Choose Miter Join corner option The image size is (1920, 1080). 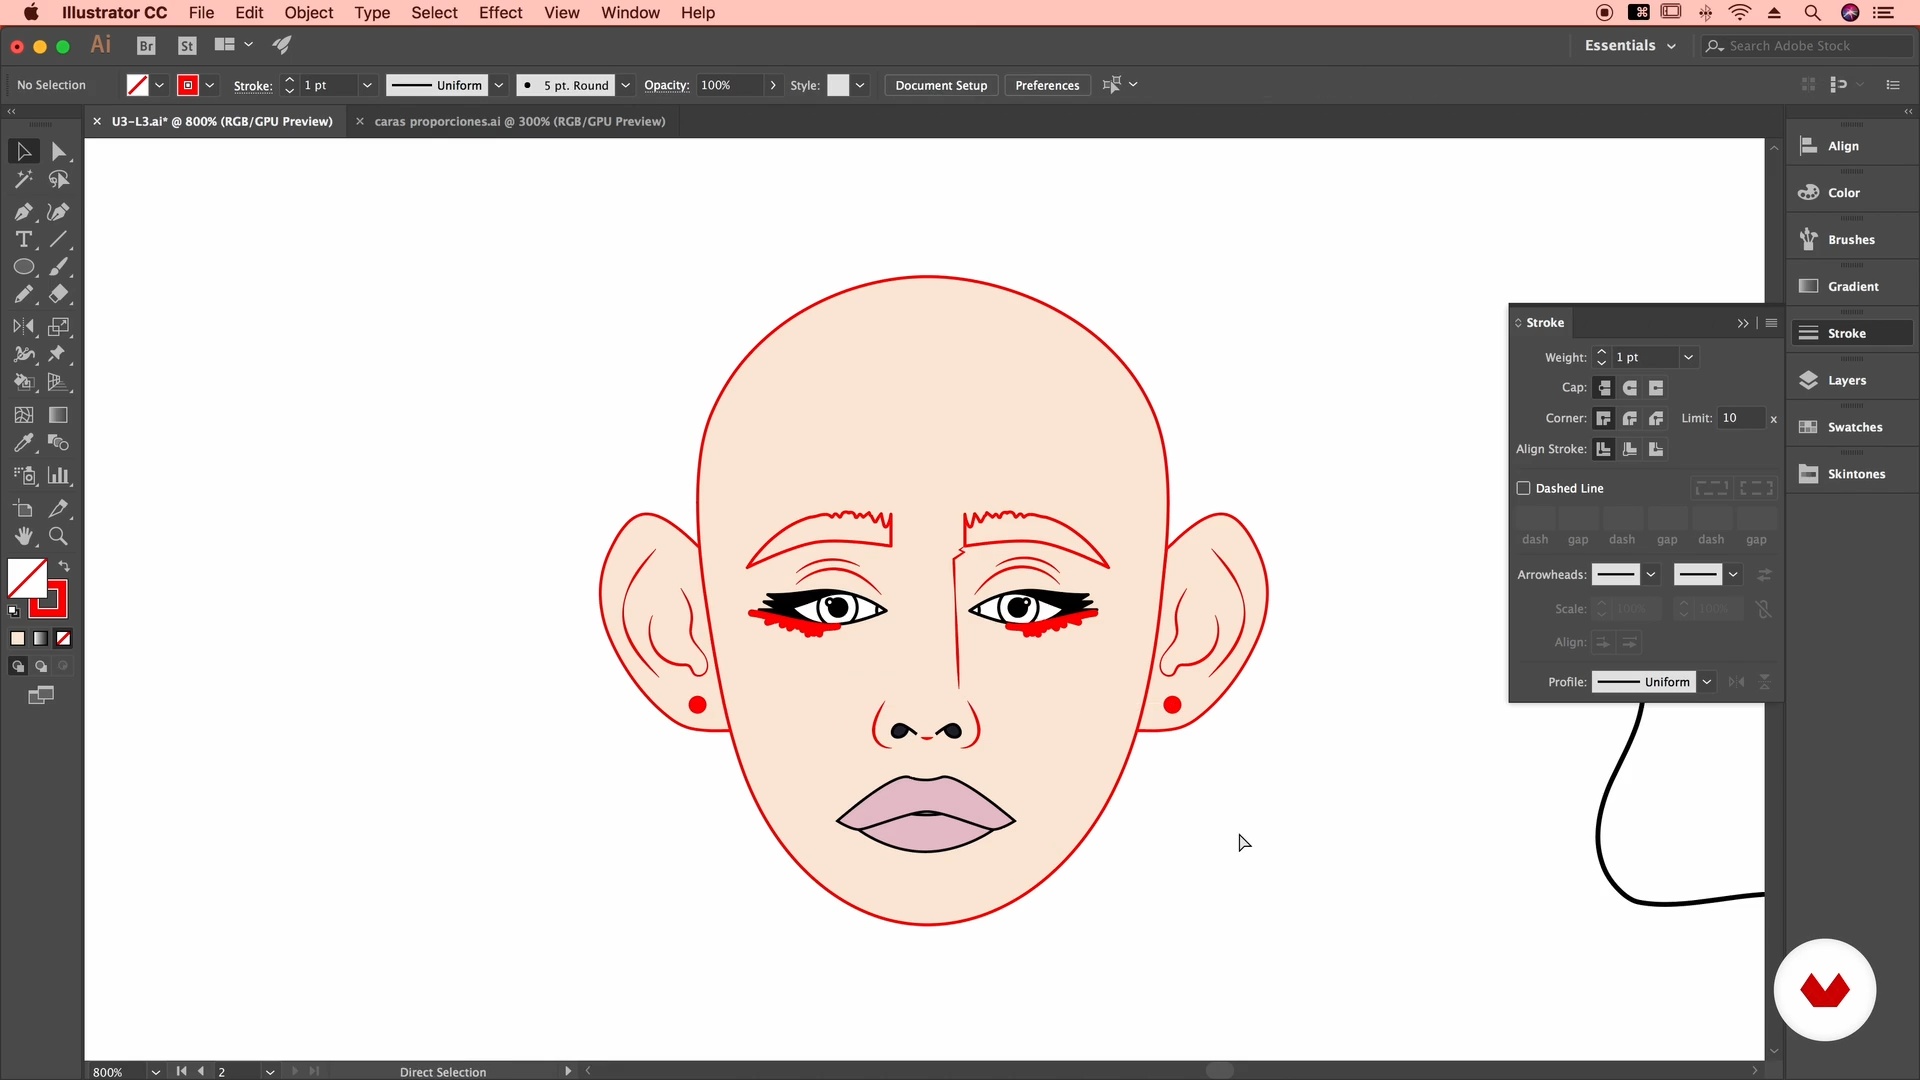click(1604, 419)
